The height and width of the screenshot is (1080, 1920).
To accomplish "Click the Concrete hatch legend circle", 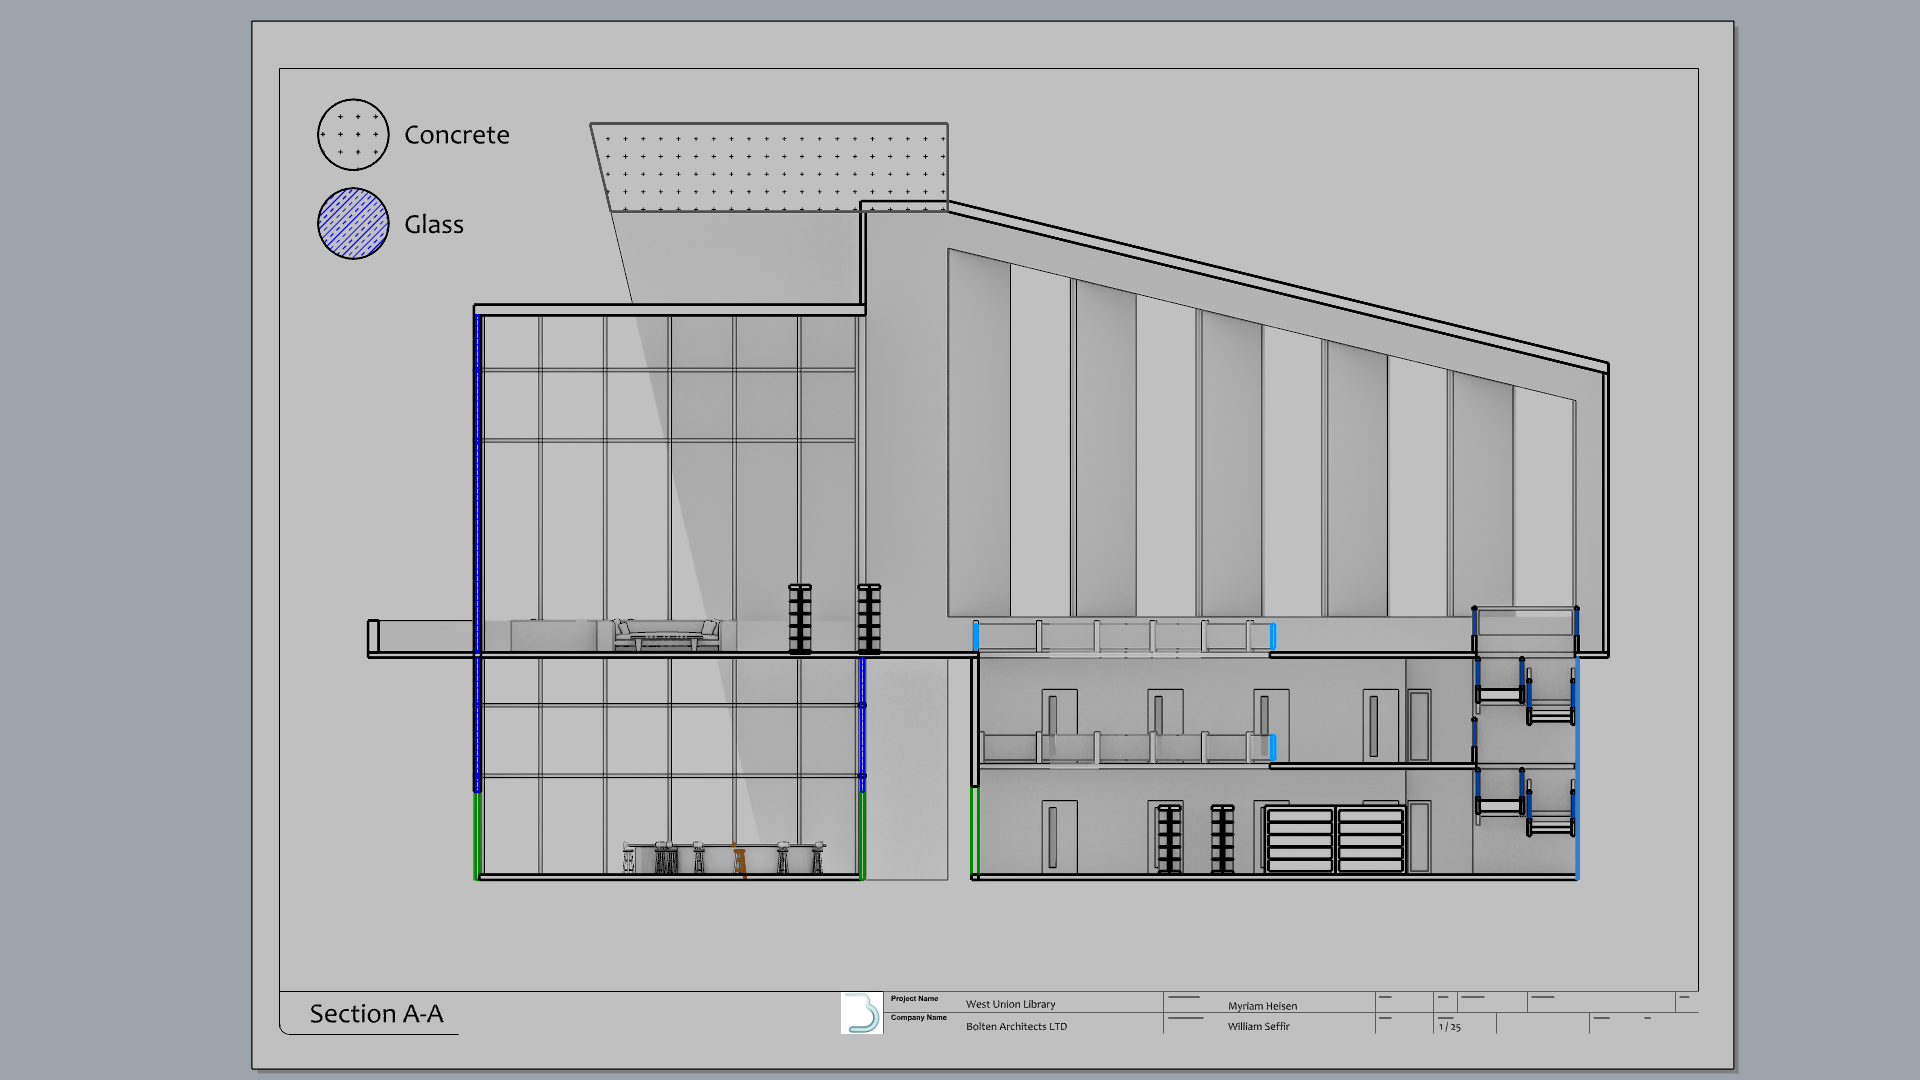I will tap(353, 135).
